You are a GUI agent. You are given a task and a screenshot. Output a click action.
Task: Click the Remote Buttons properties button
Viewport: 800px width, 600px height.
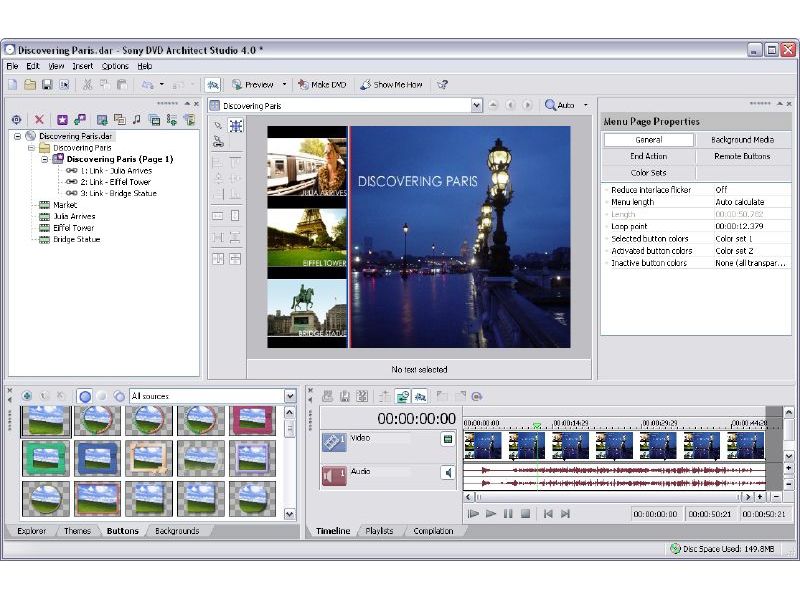coord(742,157)
